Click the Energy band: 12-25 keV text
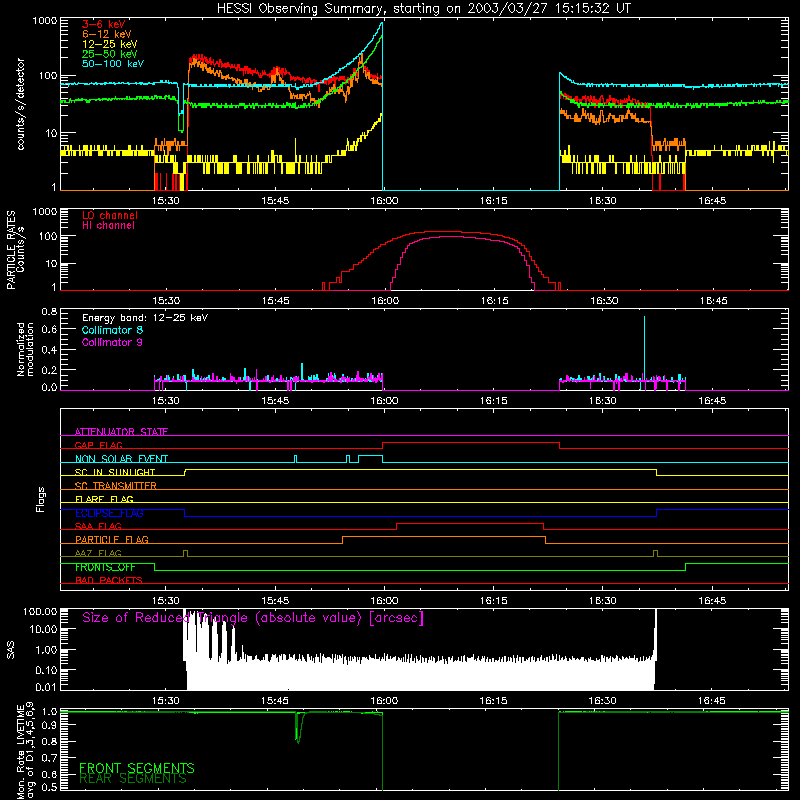The height and width of the screenshot is (800, 800). tap(145, 318)
